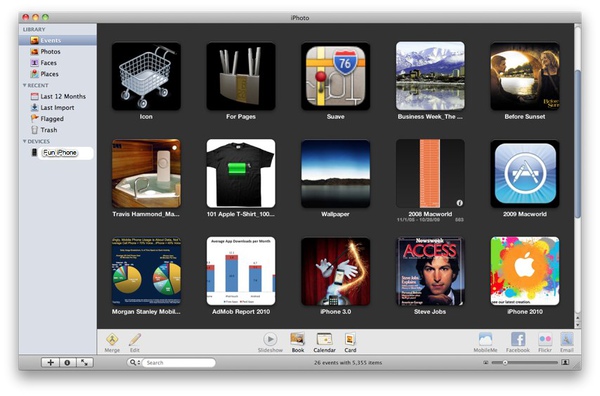Open the 2009 Macworld App Store thumbnail

pos(525,174)
